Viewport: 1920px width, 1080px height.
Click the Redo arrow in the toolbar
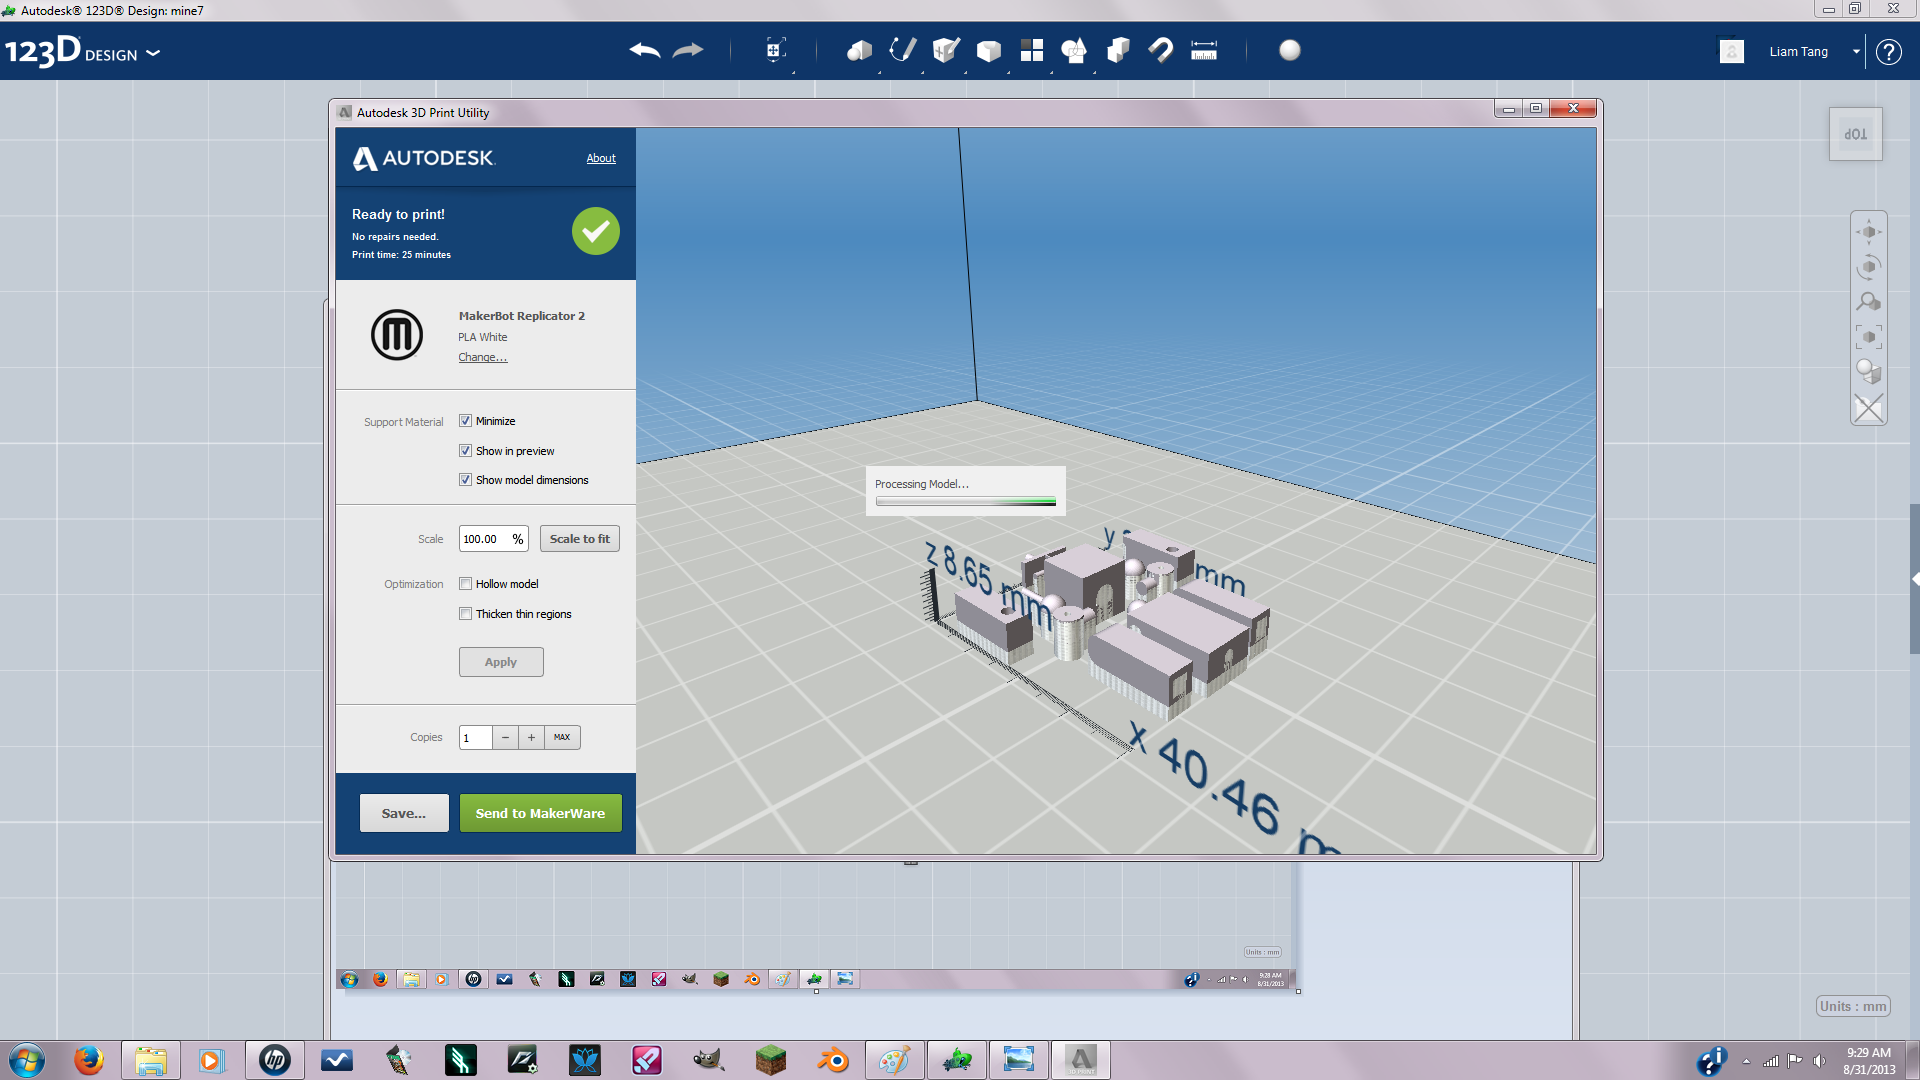point(688,50)
